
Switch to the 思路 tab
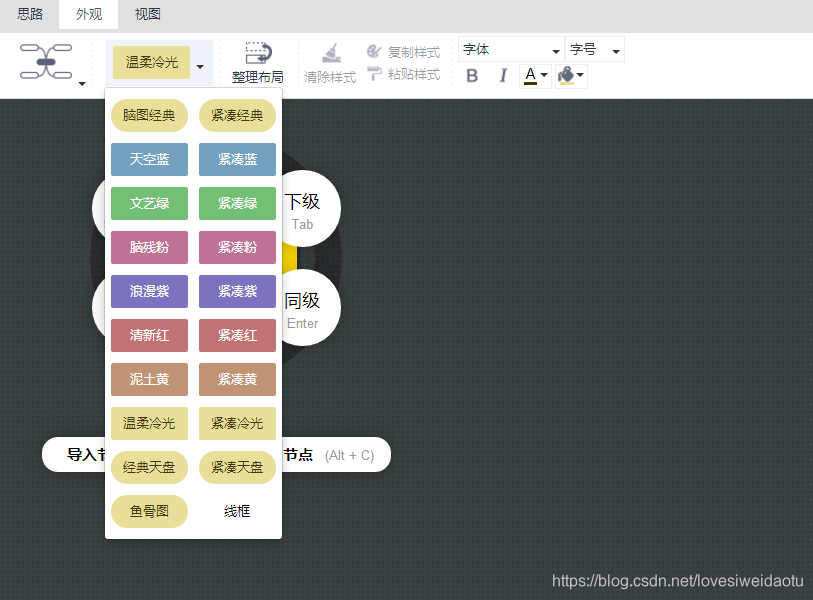tap(30, 14)
